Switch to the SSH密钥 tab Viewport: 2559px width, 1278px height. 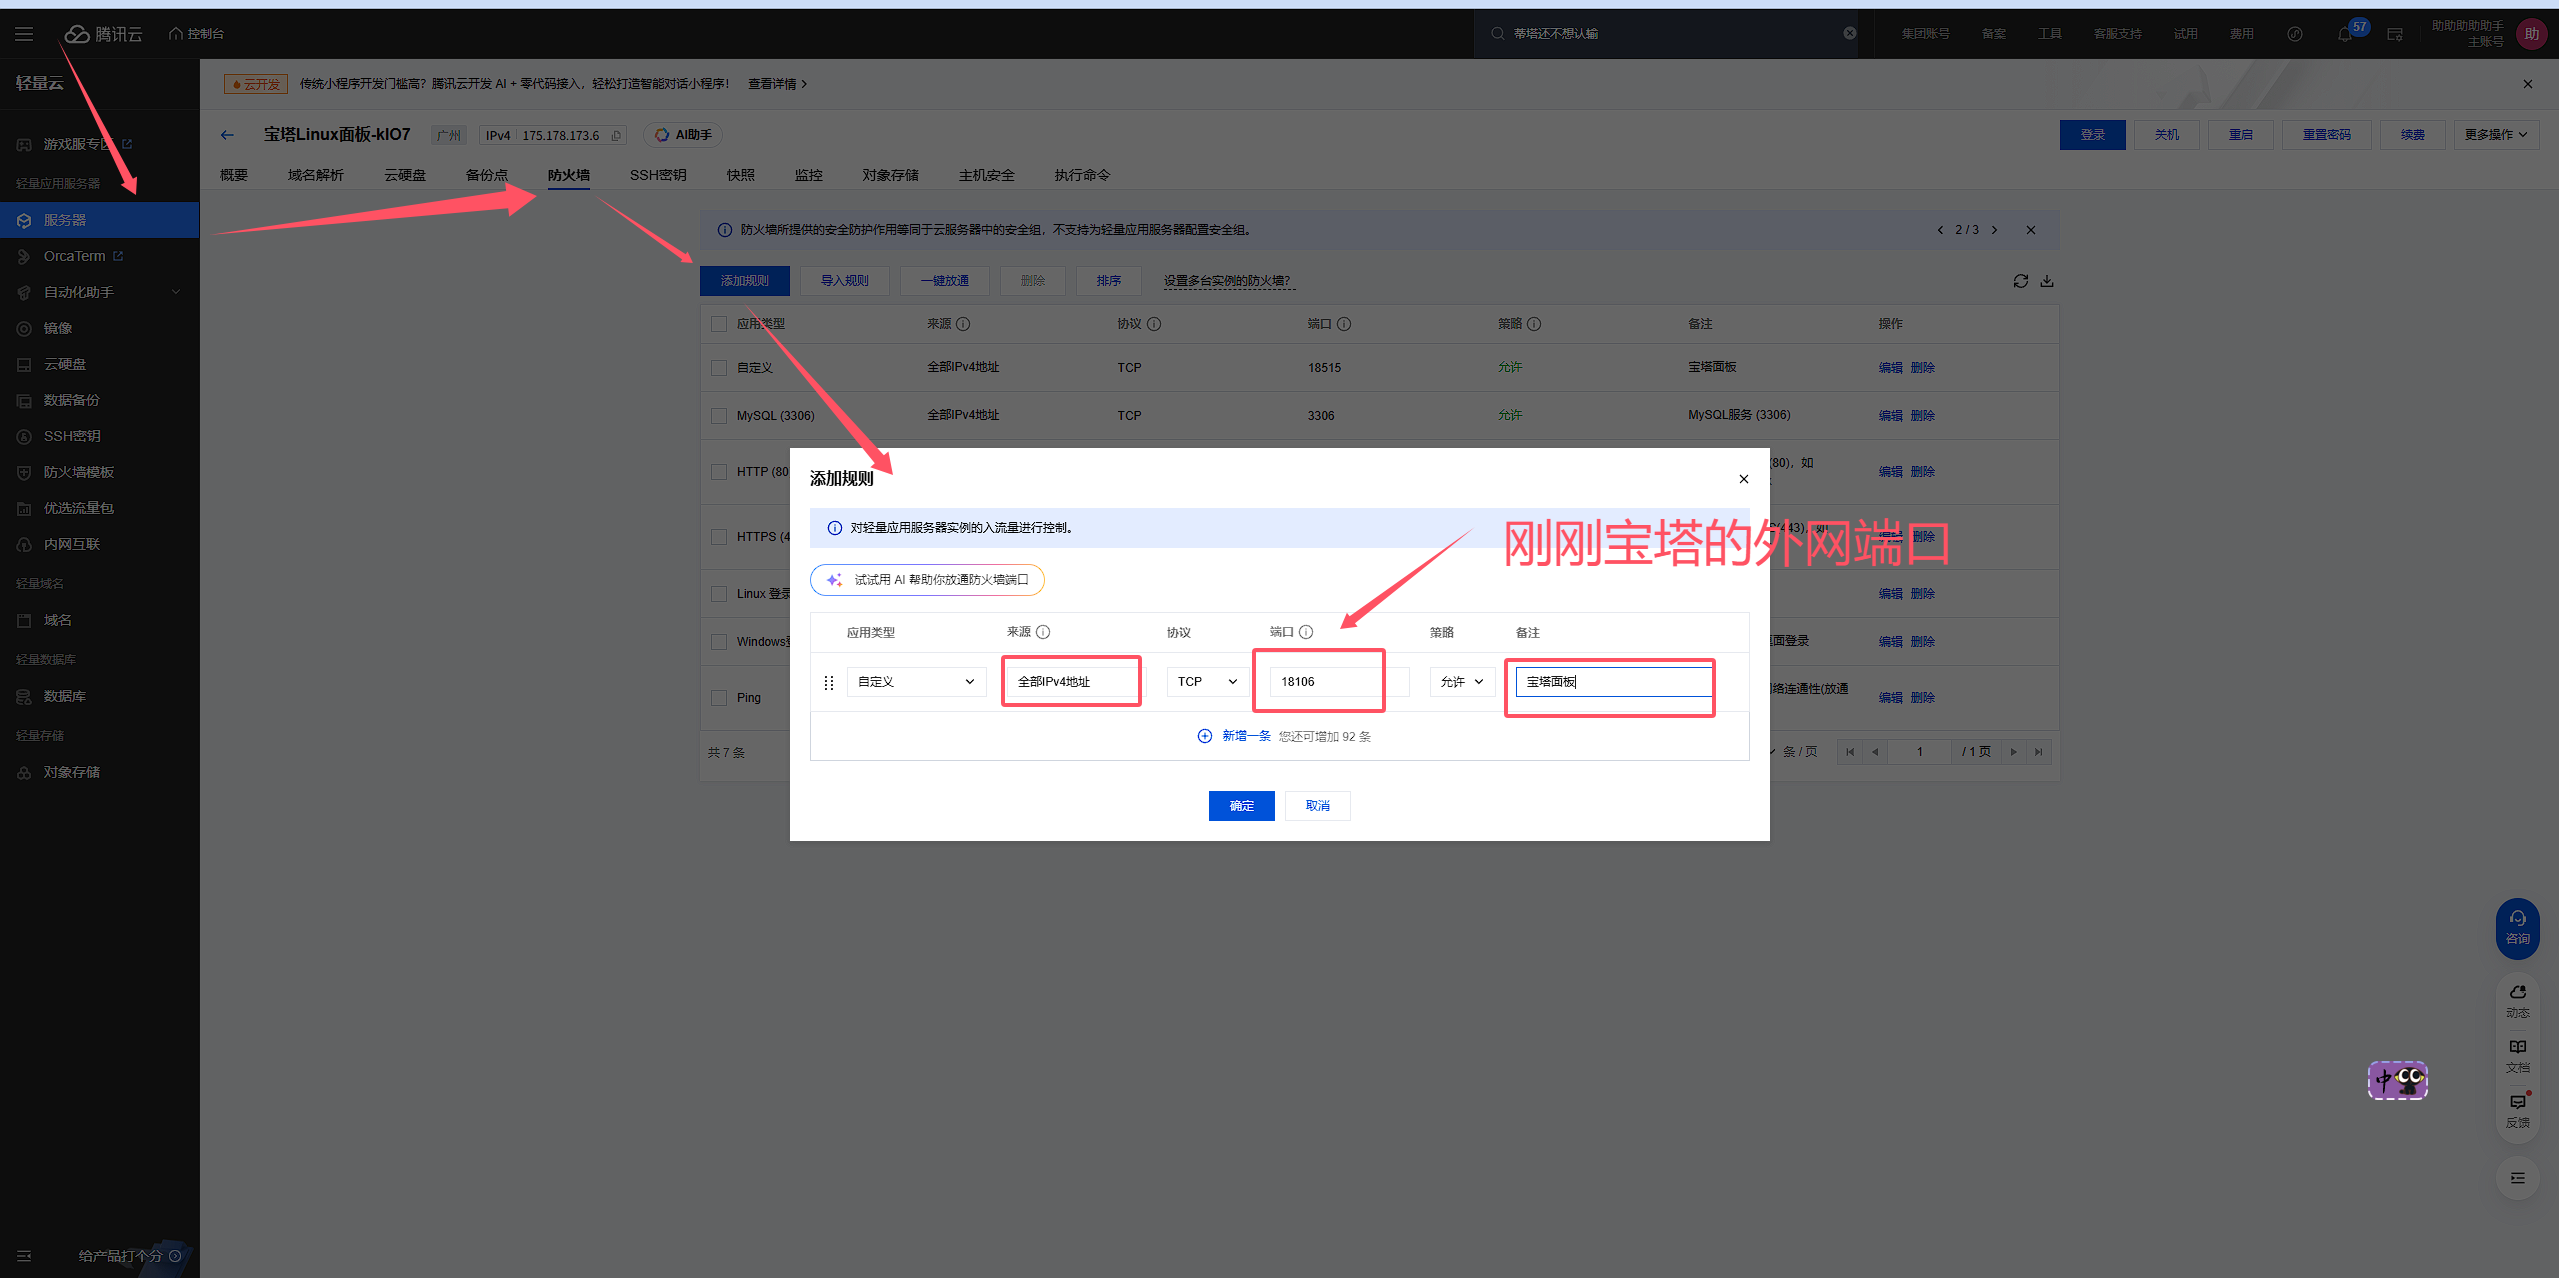click(x=657, y=175)
